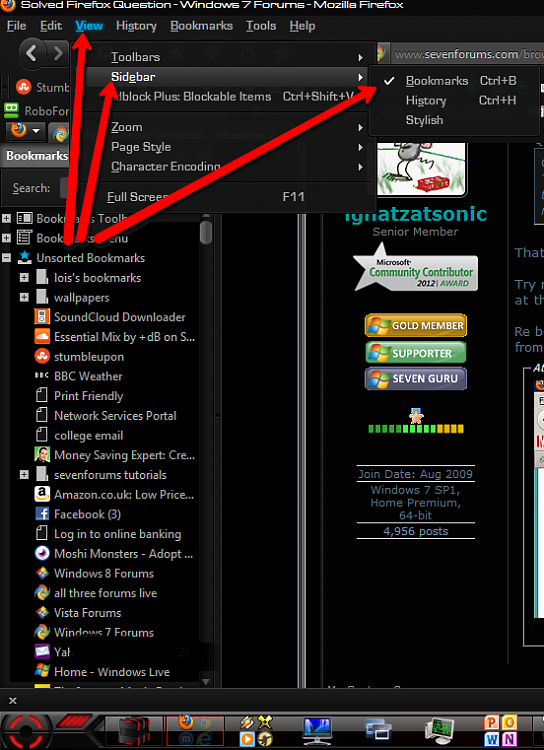Close the bottom bar with X
This screenshot has width=544, height=750.
click(x=13, y=701)
